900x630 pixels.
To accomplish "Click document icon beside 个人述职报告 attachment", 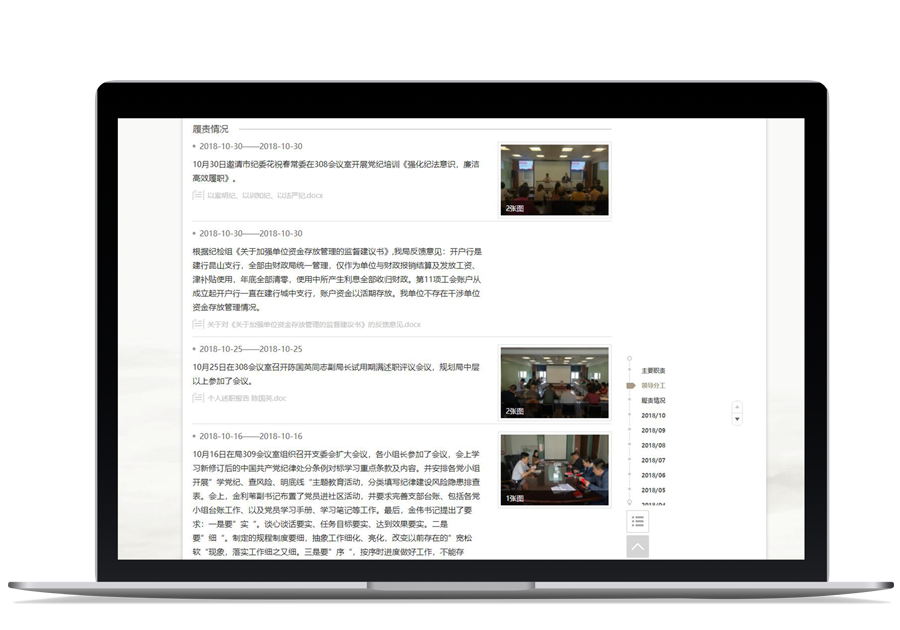I will point(198,398).
